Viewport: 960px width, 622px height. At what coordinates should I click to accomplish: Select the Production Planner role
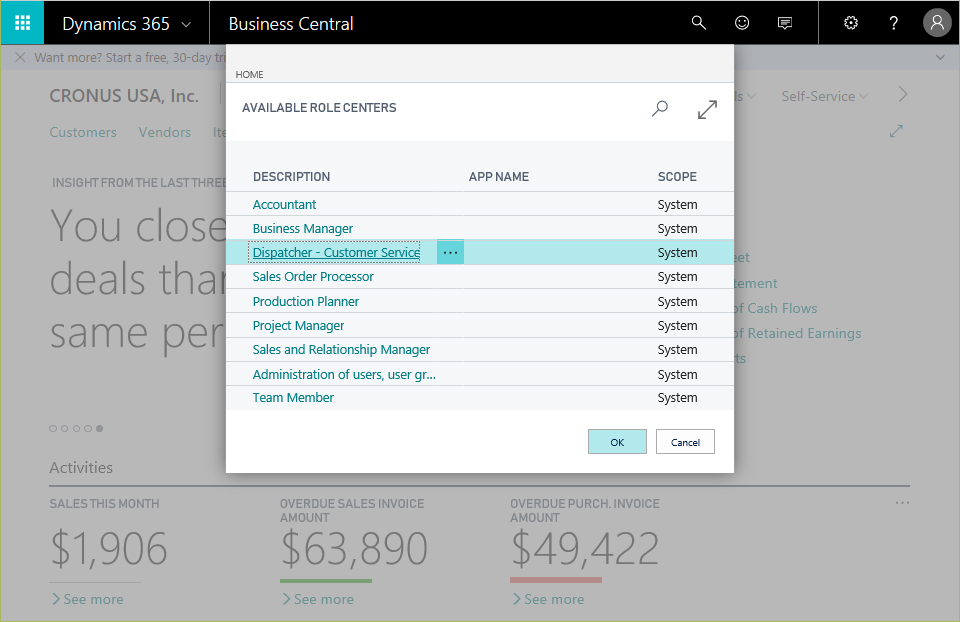pos(306,301)
